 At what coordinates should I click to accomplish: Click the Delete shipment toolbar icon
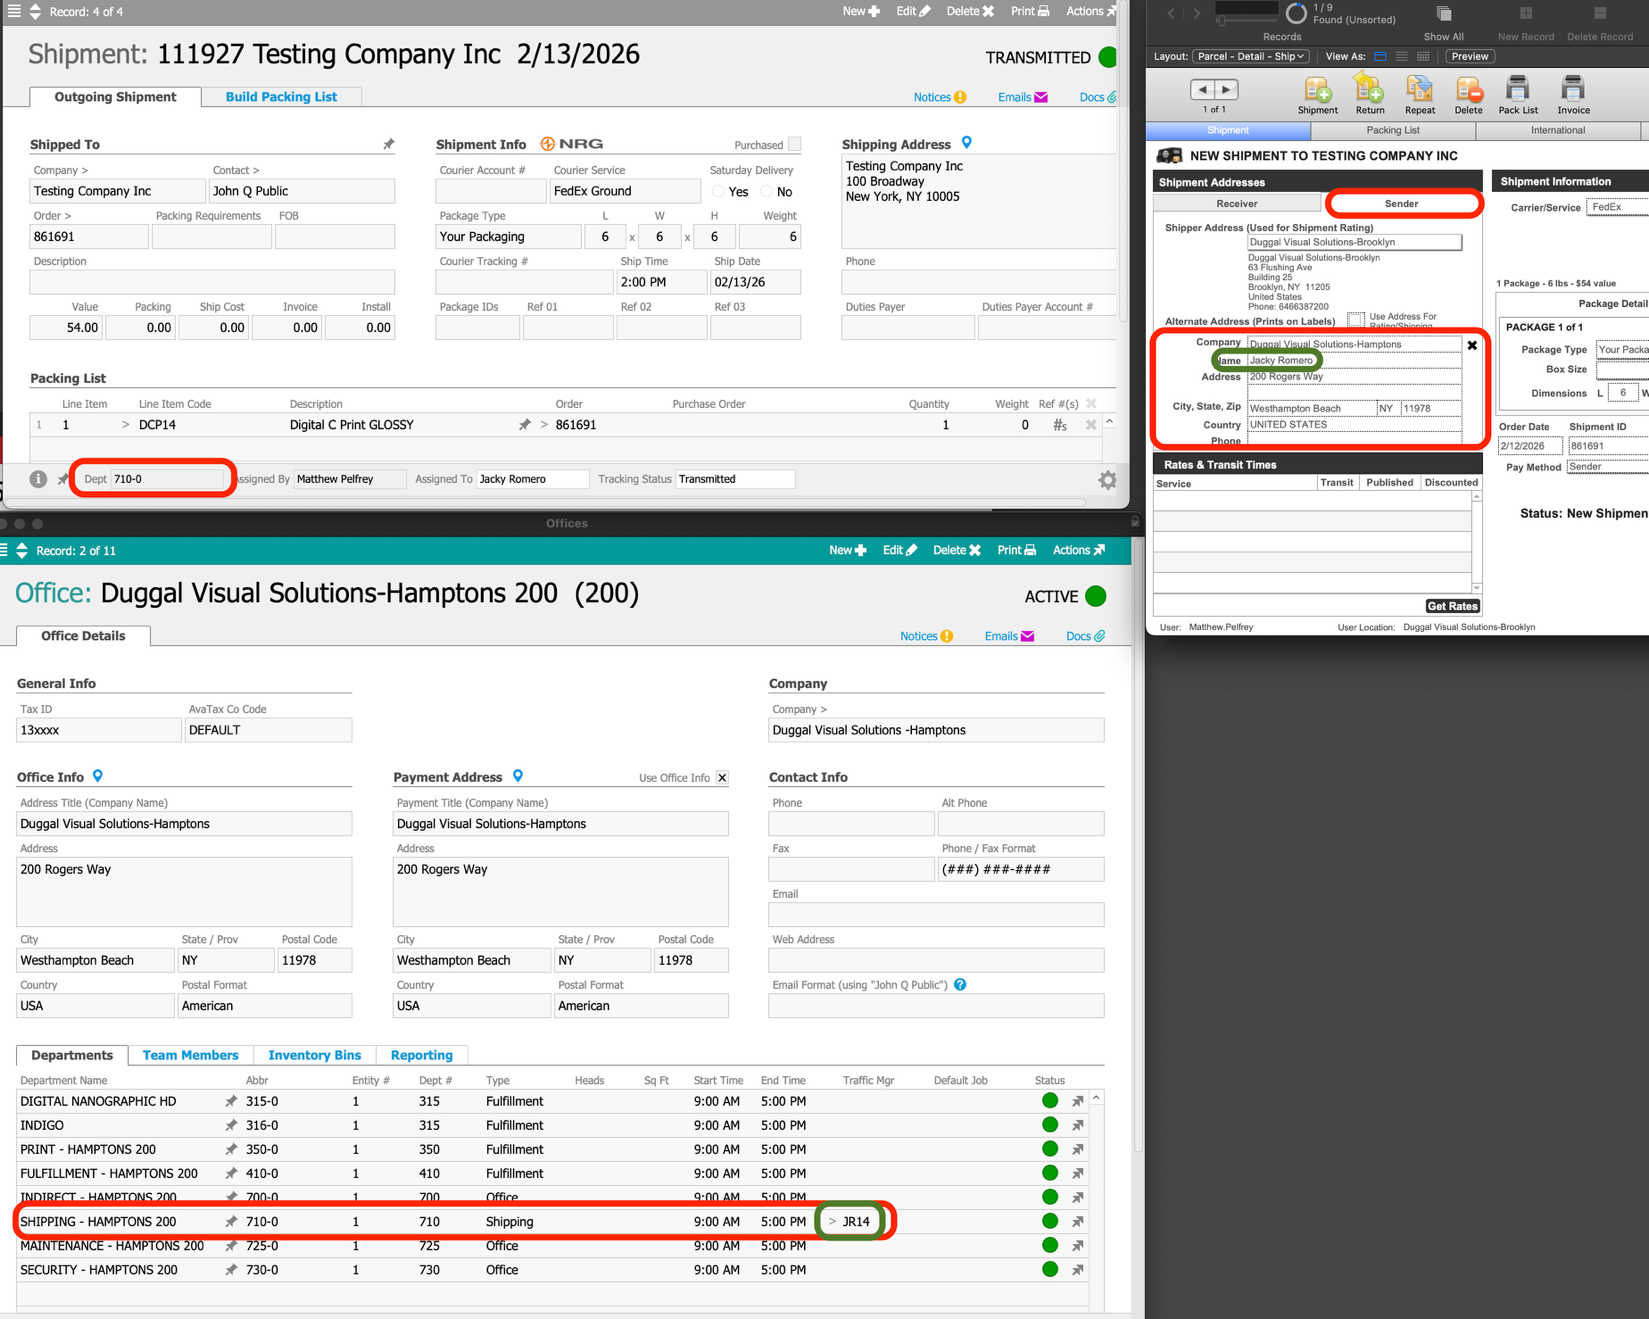pos(1468,90)
